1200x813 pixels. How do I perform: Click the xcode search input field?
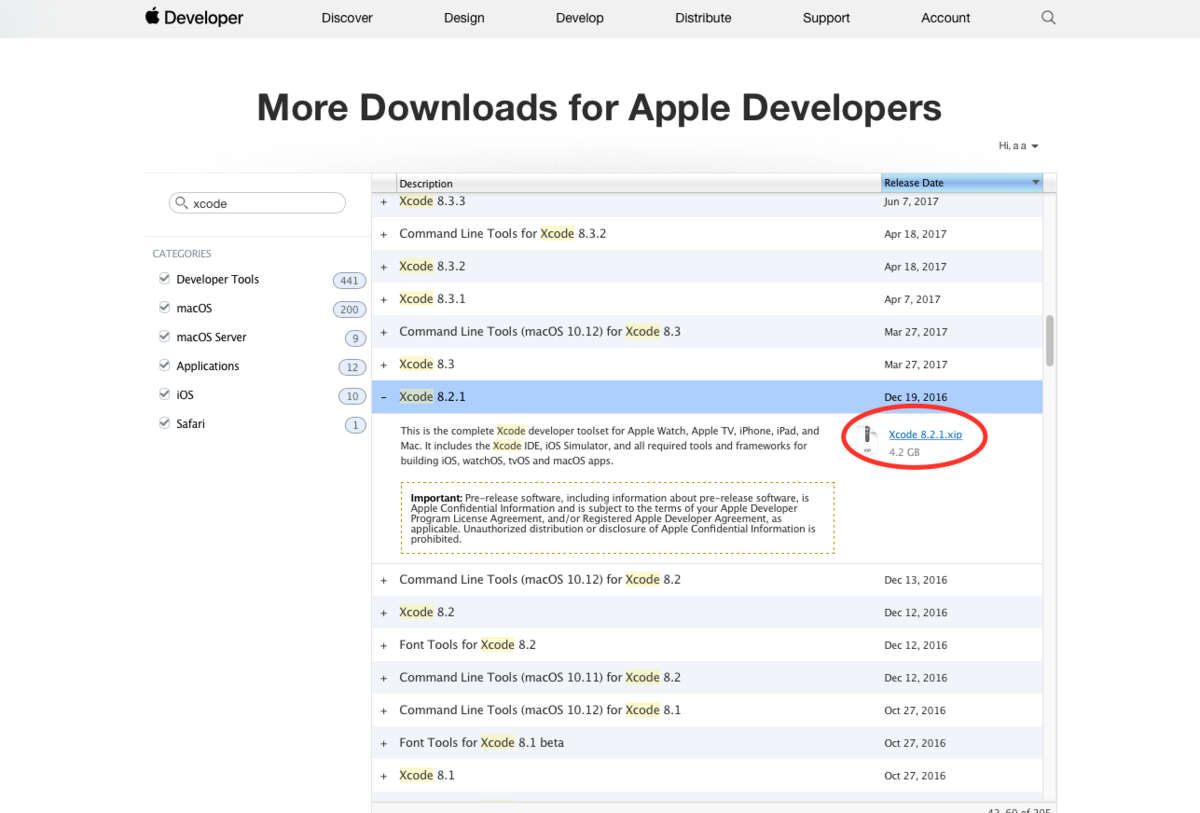click(x=257, y=203)
